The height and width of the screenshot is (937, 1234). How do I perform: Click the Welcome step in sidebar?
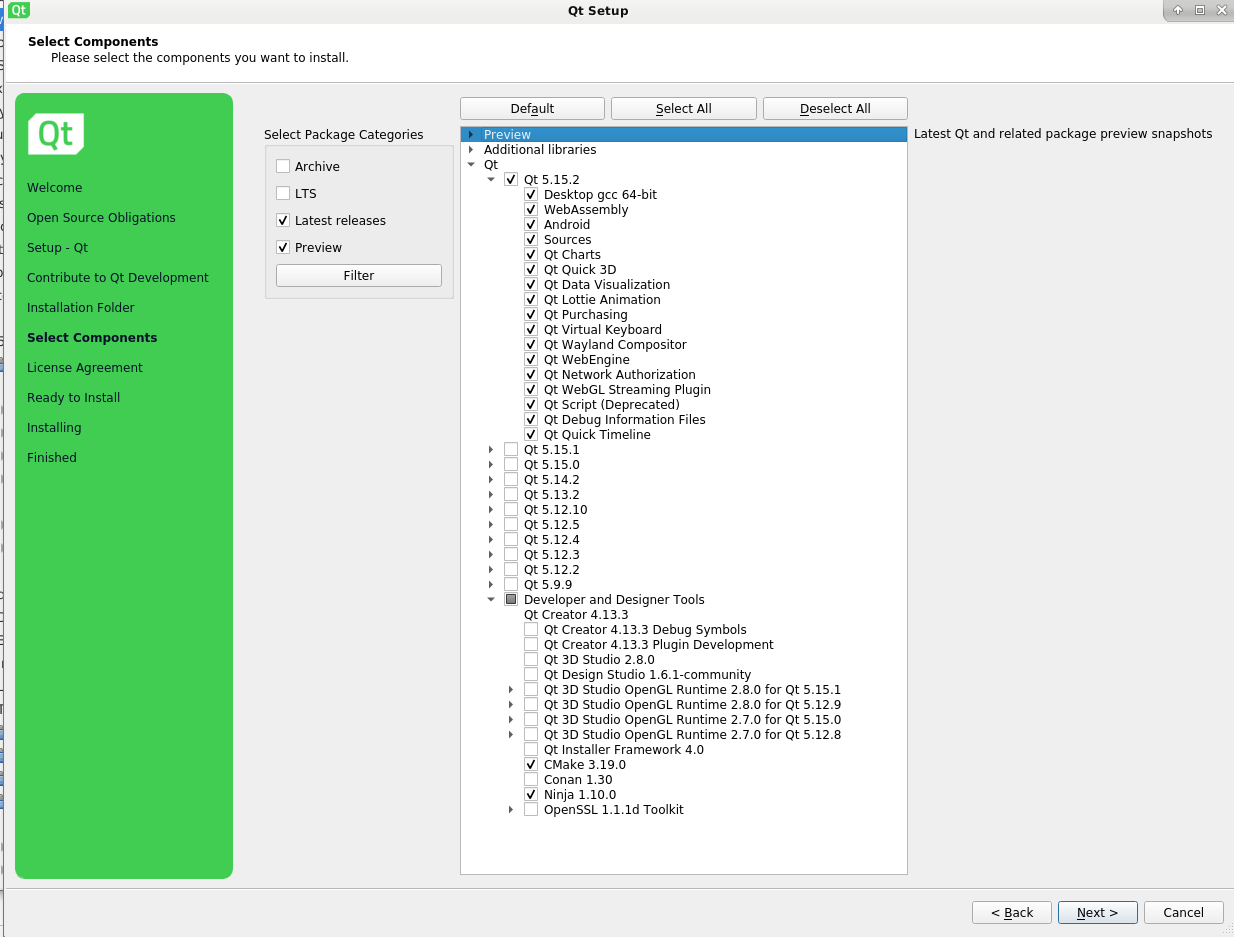point(55,188)
